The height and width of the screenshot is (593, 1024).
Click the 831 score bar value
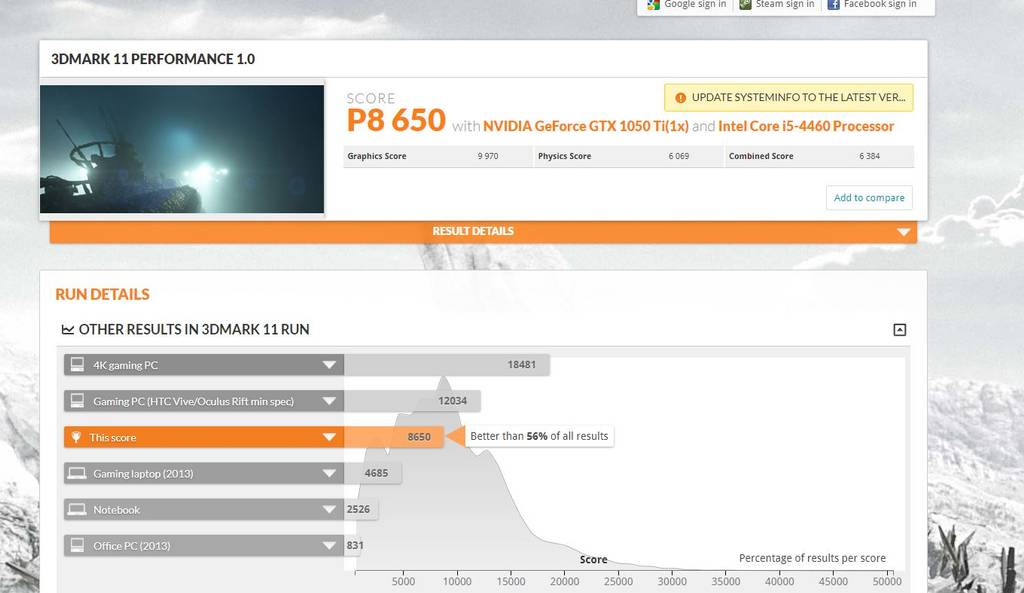355,545
